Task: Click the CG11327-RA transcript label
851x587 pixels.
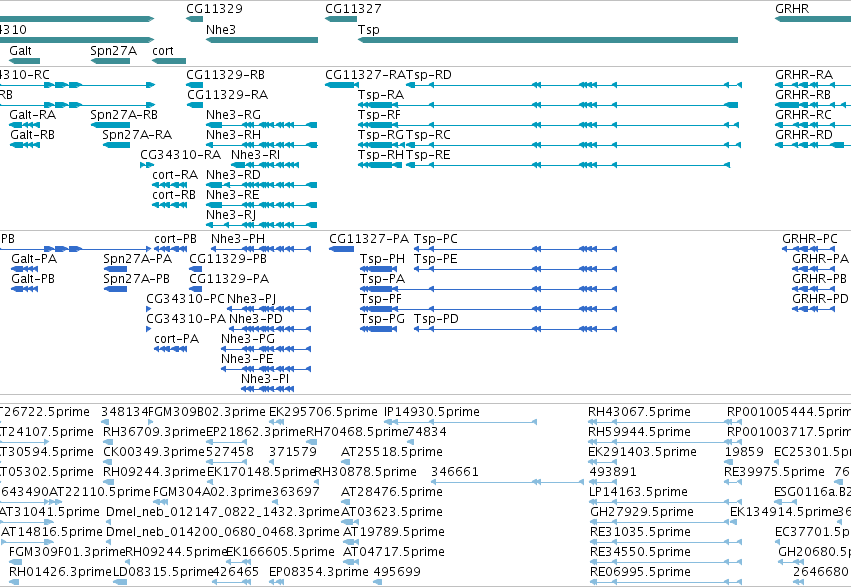Action: click(x=365, y=75)
